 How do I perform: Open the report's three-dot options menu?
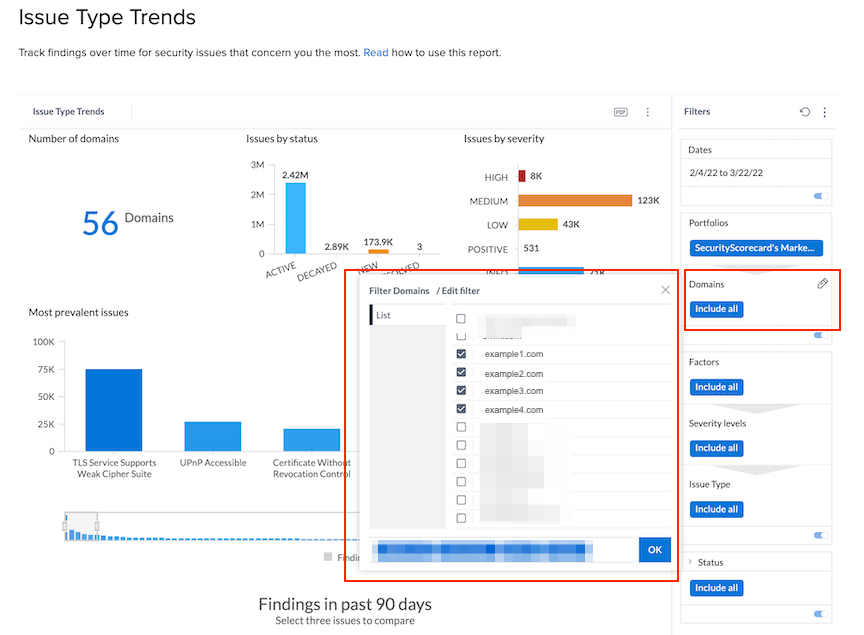click(647, 112)
